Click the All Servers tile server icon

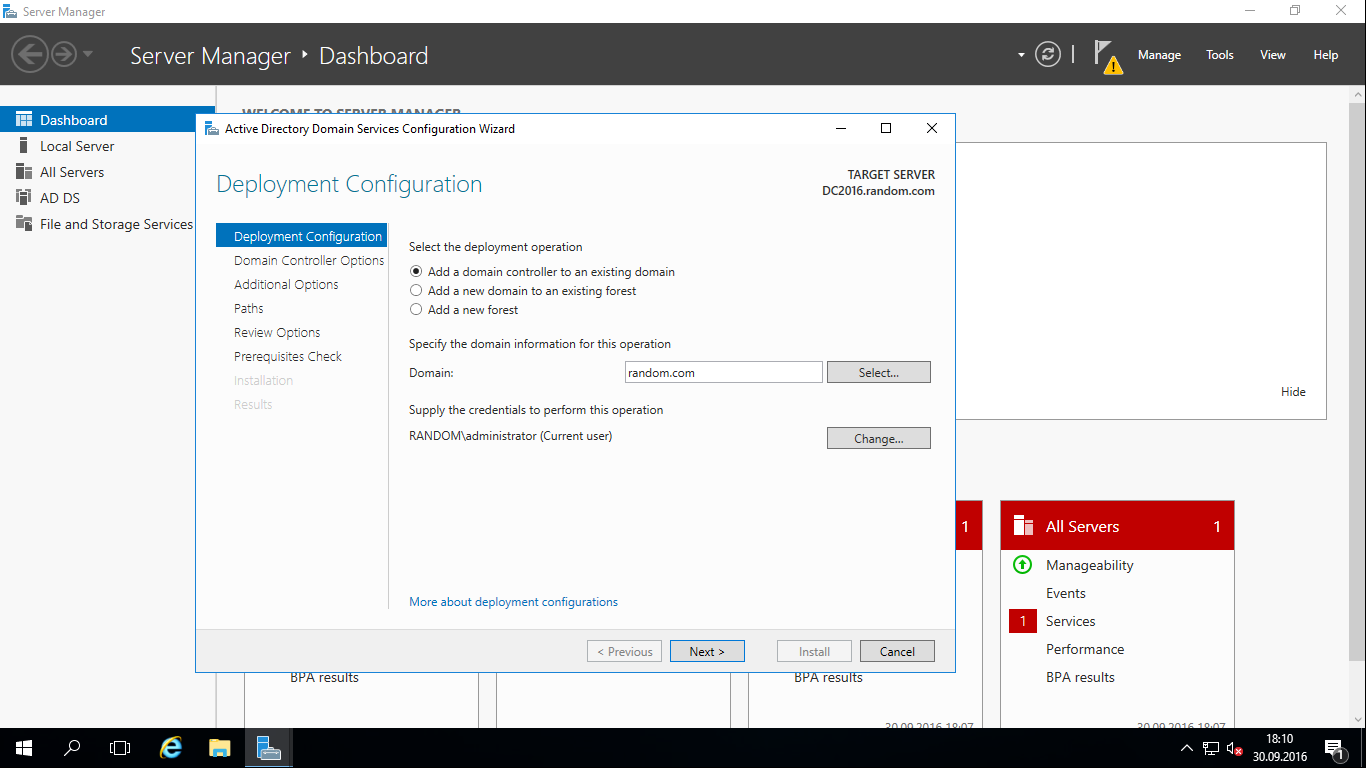[x=1023, y=526]
